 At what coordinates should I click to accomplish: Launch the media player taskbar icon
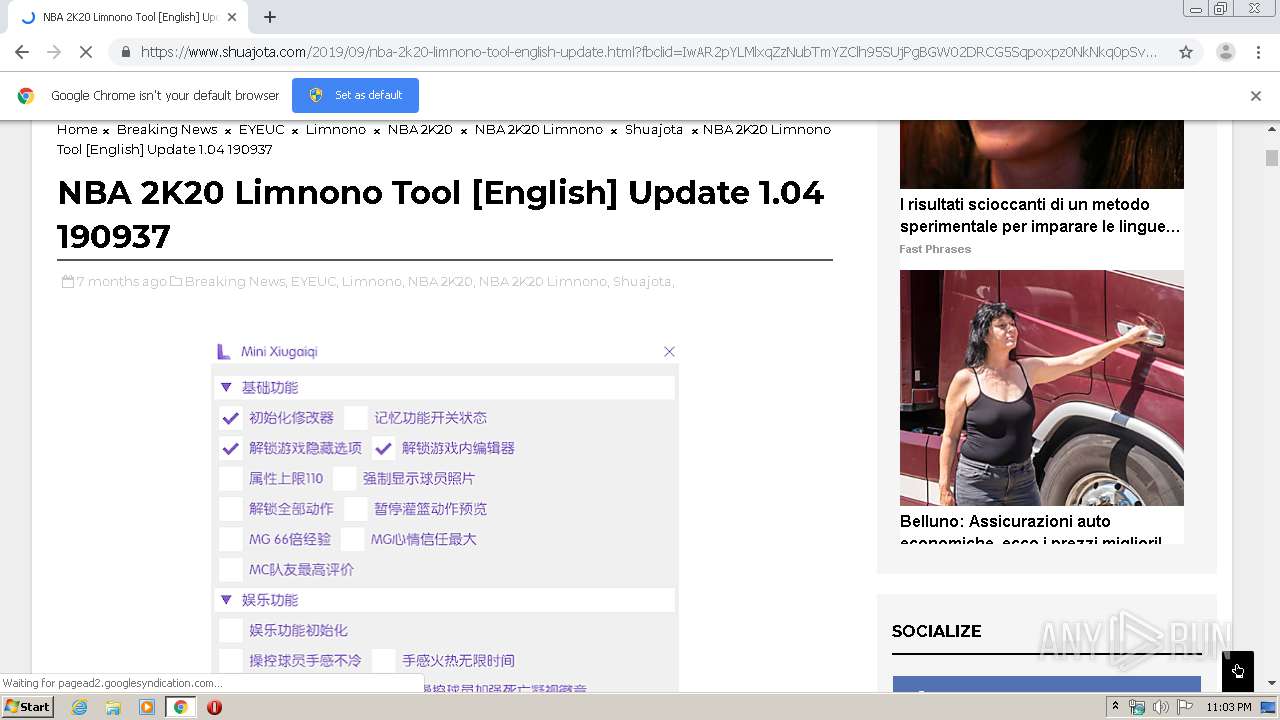click(x=147, y=707)
